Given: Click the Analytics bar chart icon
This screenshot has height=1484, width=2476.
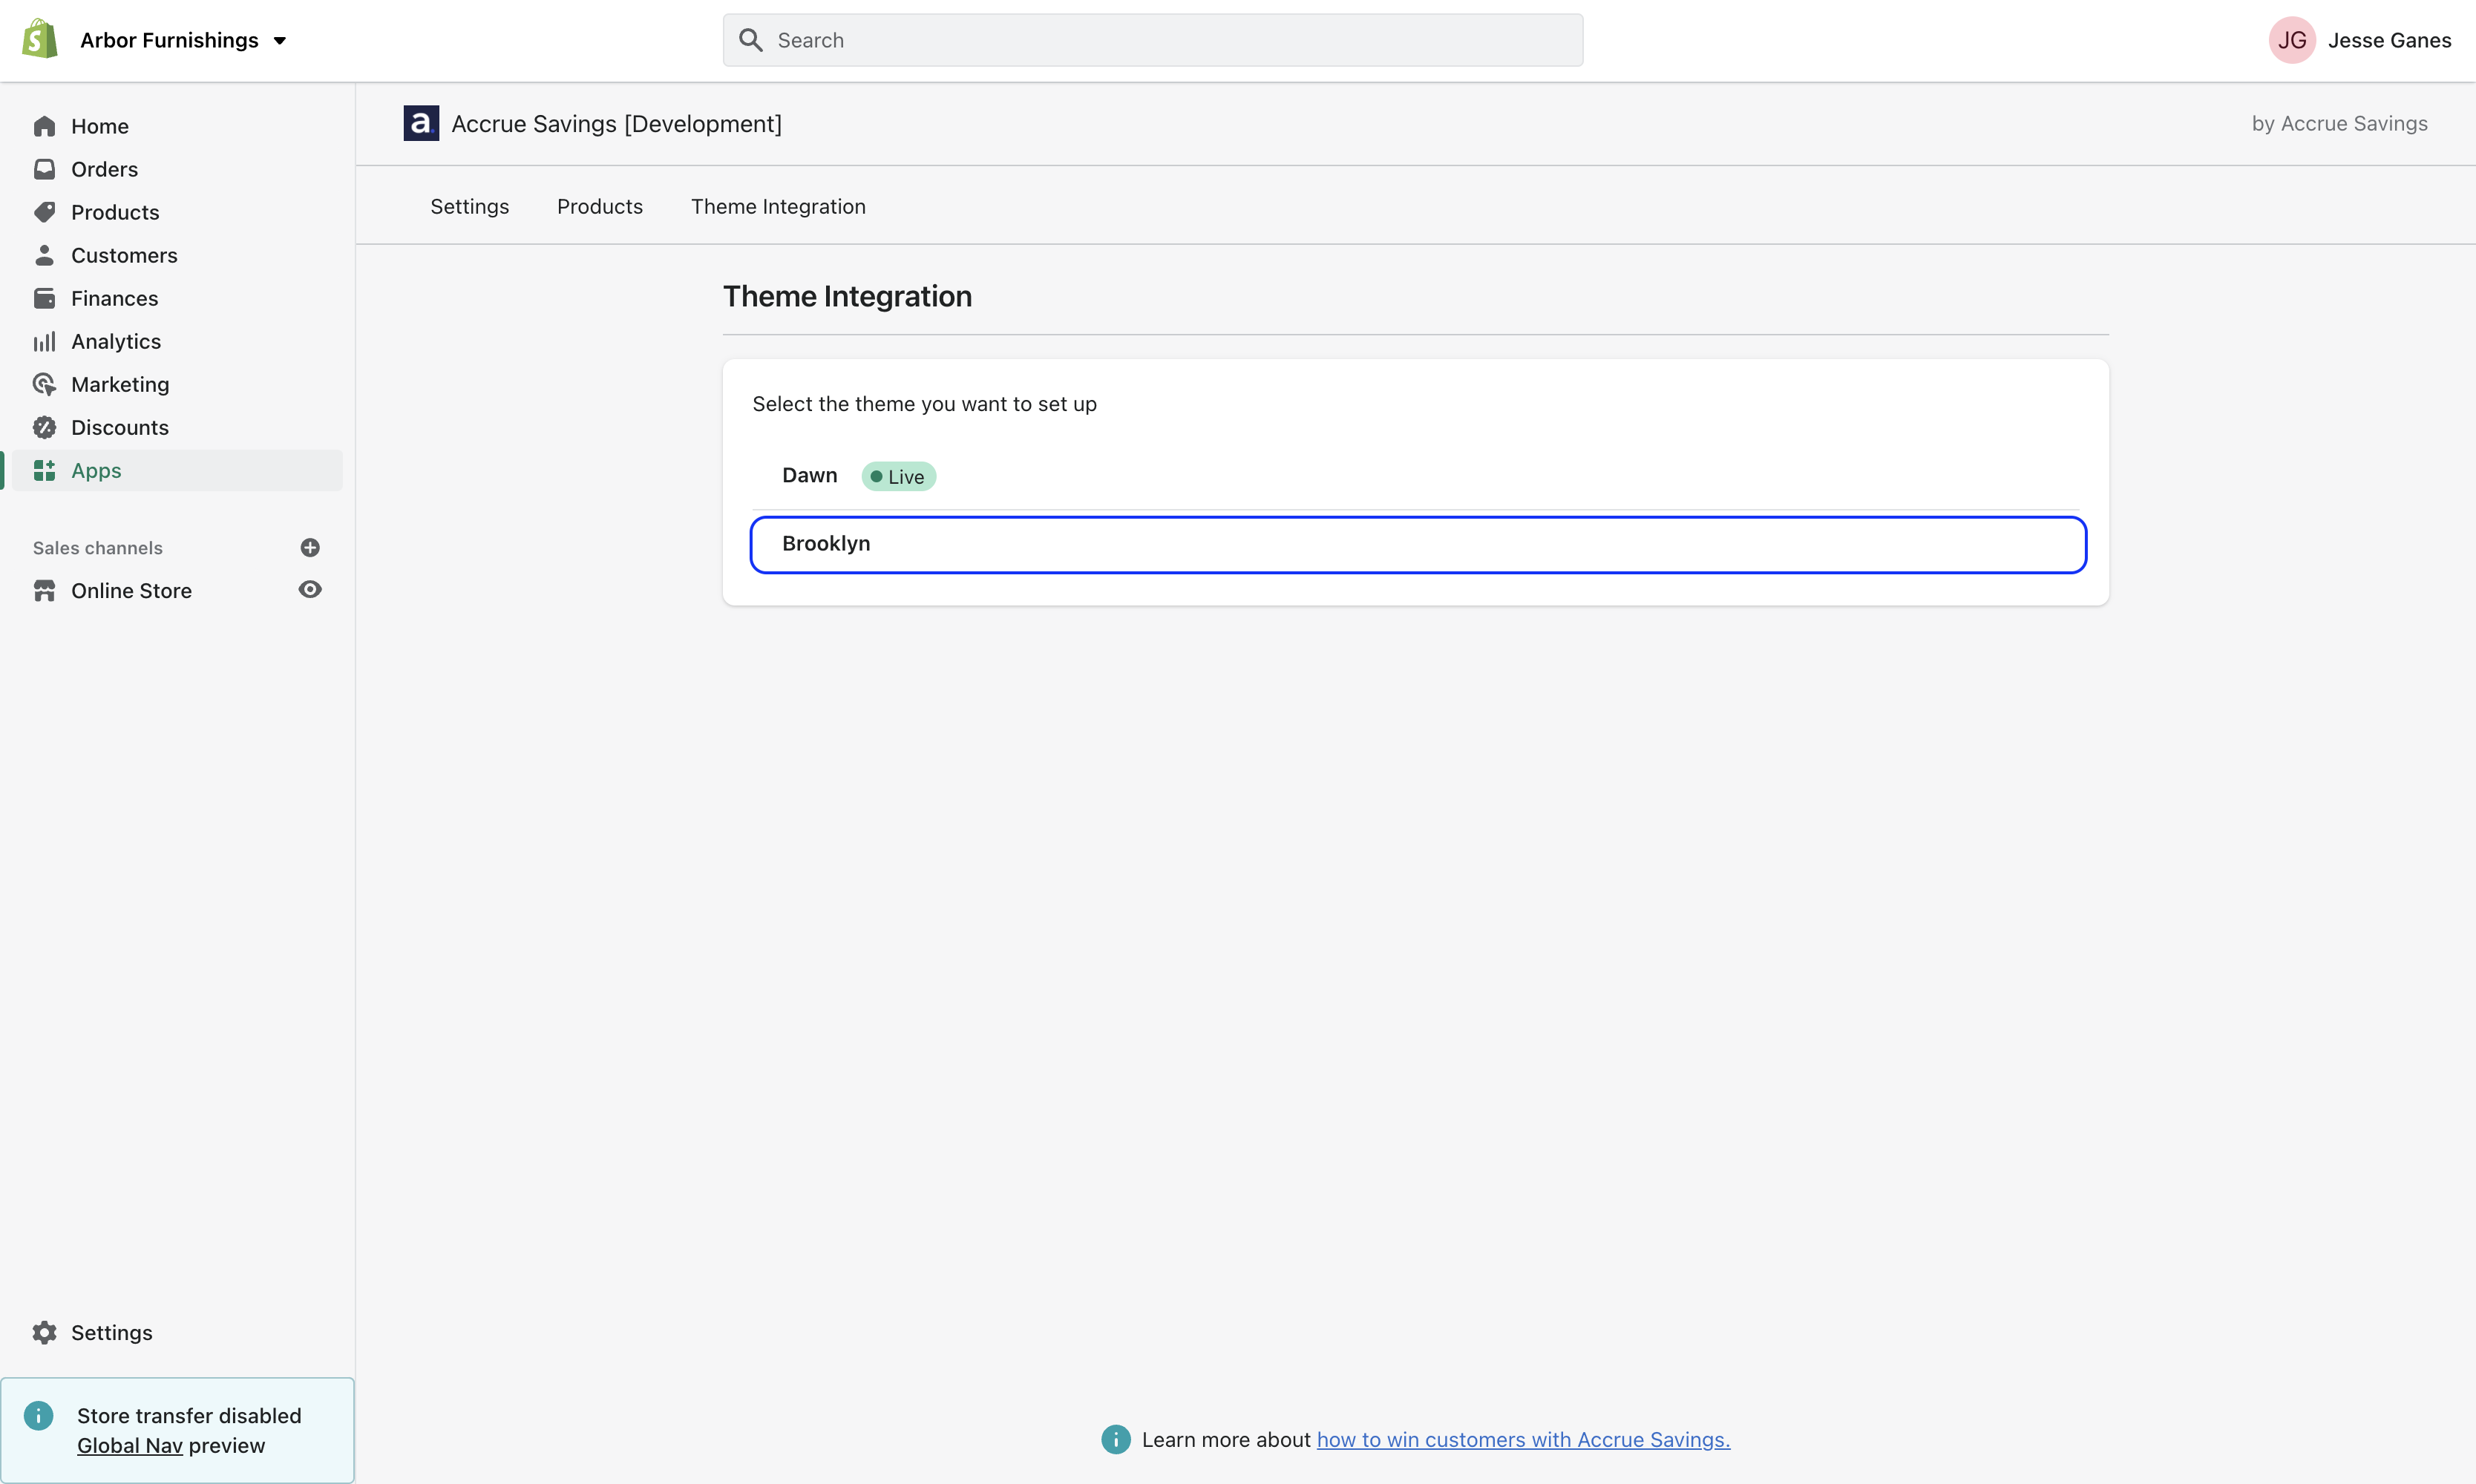Looking at the screenshot, I should point(44,341).
